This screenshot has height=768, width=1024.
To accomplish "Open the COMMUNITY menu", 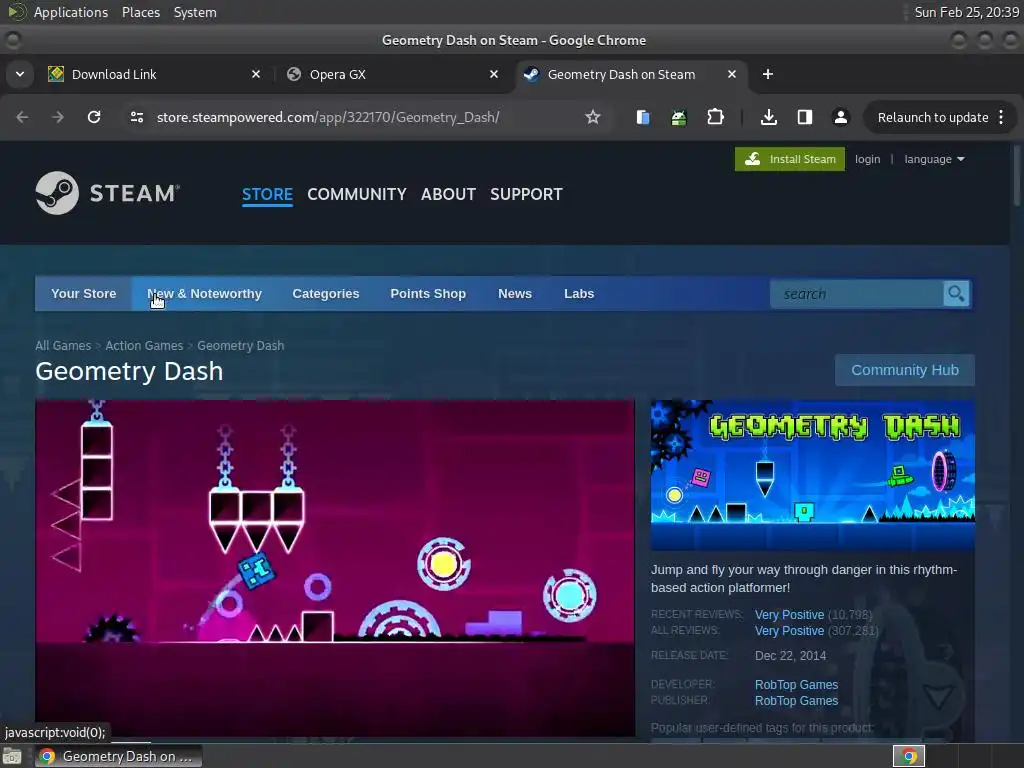I will (357, 194).
